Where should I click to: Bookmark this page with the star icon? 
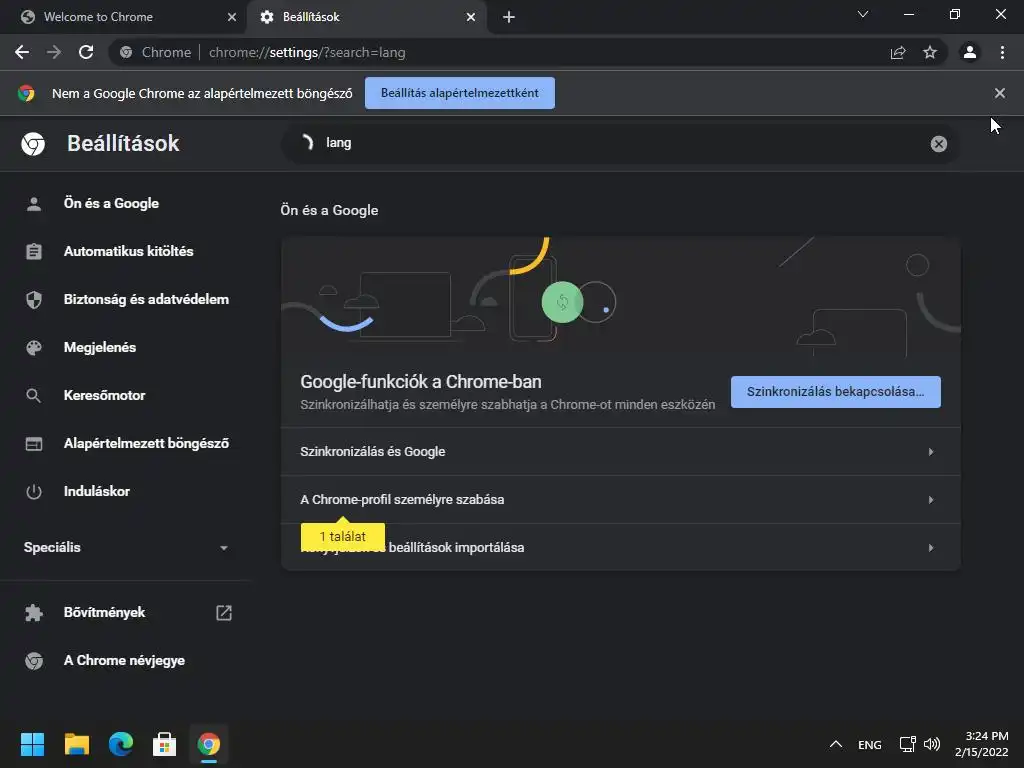coord(930,52)
